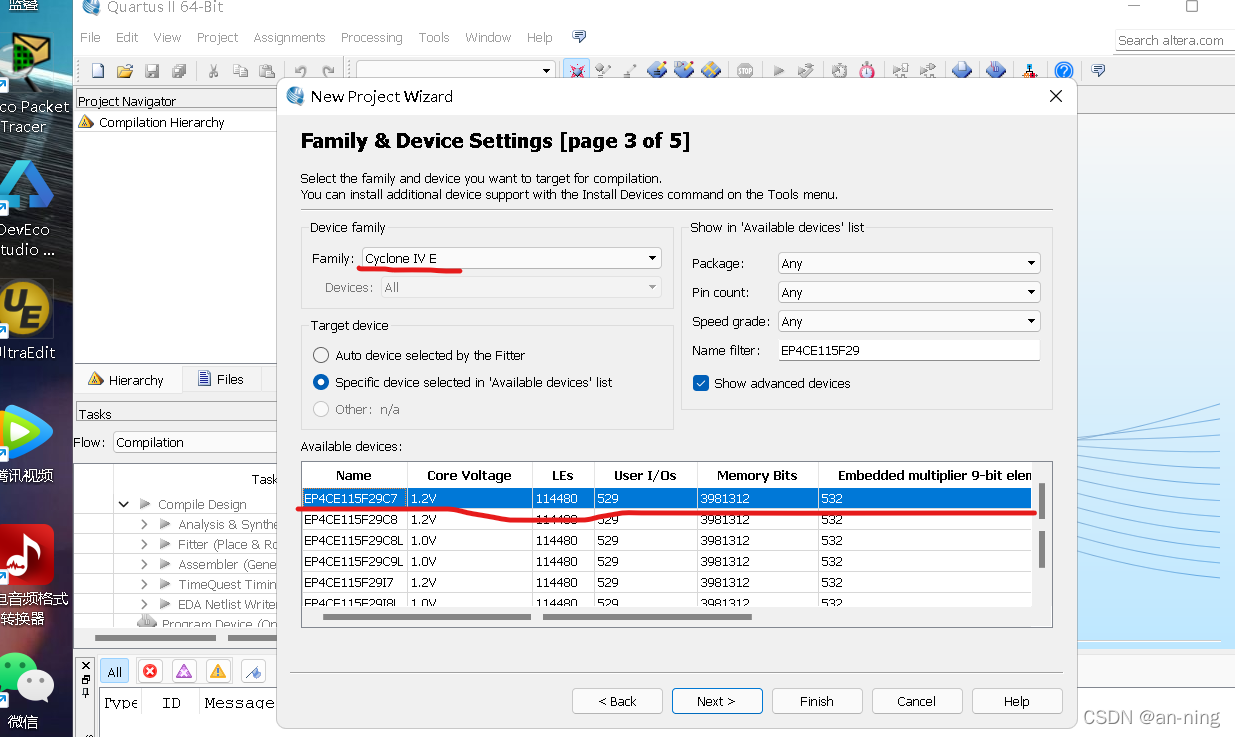1235x737 pixels.
Task: Click the Save toolbar icon
Action: coord(152,71)
